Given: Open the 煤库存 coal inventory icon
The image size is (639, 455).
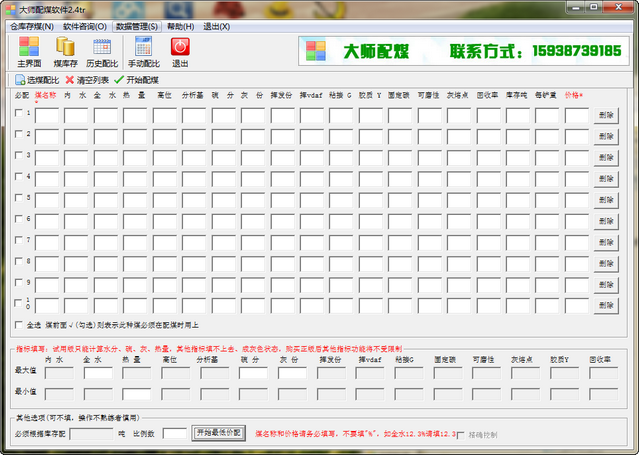Looking at the screenshot, I should tap(65, 51).
